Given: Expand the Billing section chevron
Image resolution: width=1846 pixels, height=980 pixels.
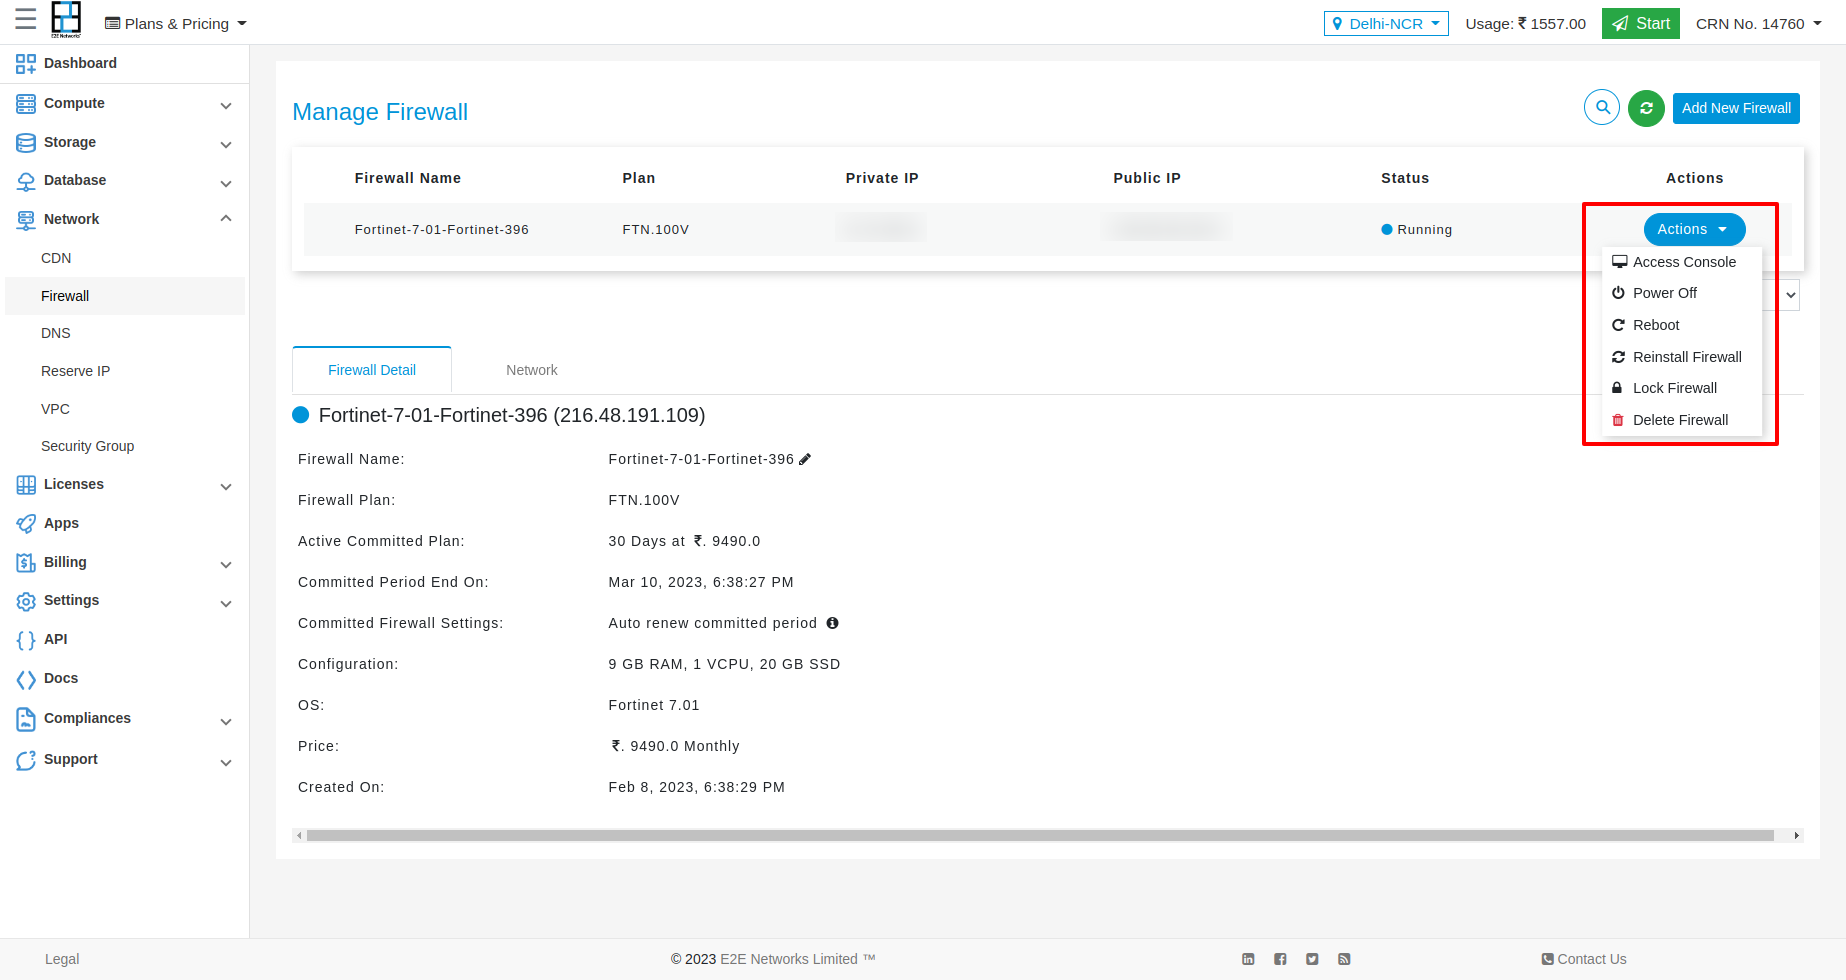Looking at the screenshot, I should coord(226,564).
